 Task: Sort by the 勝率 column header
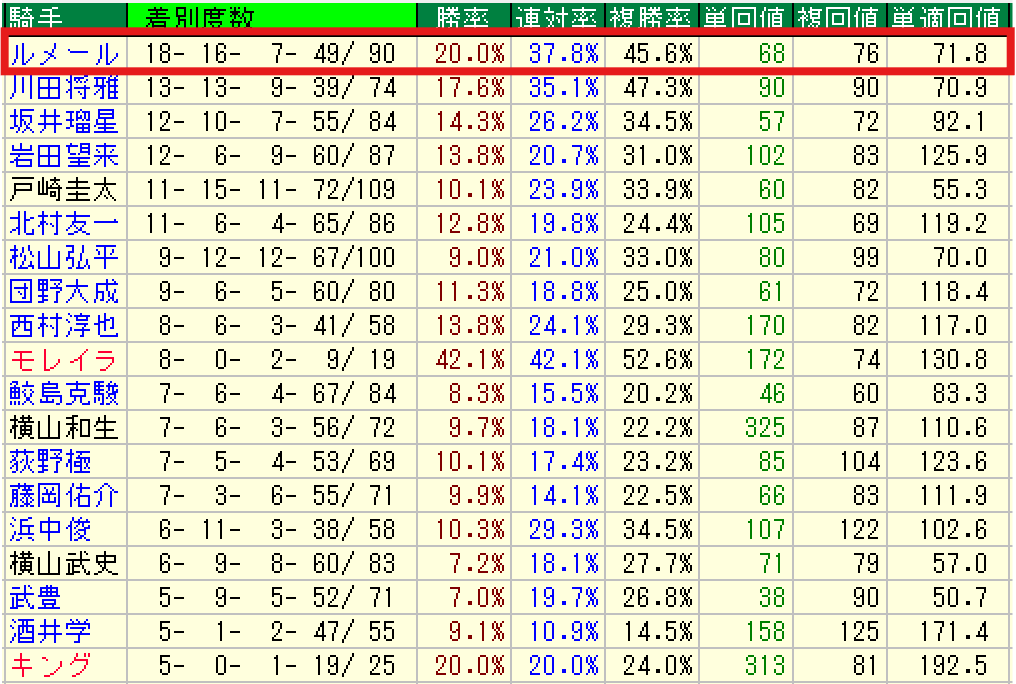(x=464, y=16)
